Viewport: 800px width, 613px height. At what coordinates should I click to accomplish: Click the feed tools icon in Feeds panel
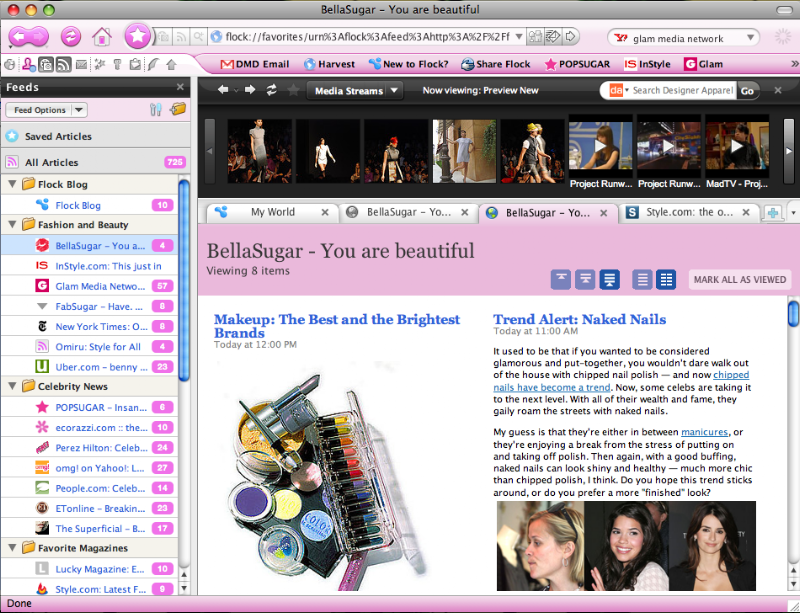156,110
